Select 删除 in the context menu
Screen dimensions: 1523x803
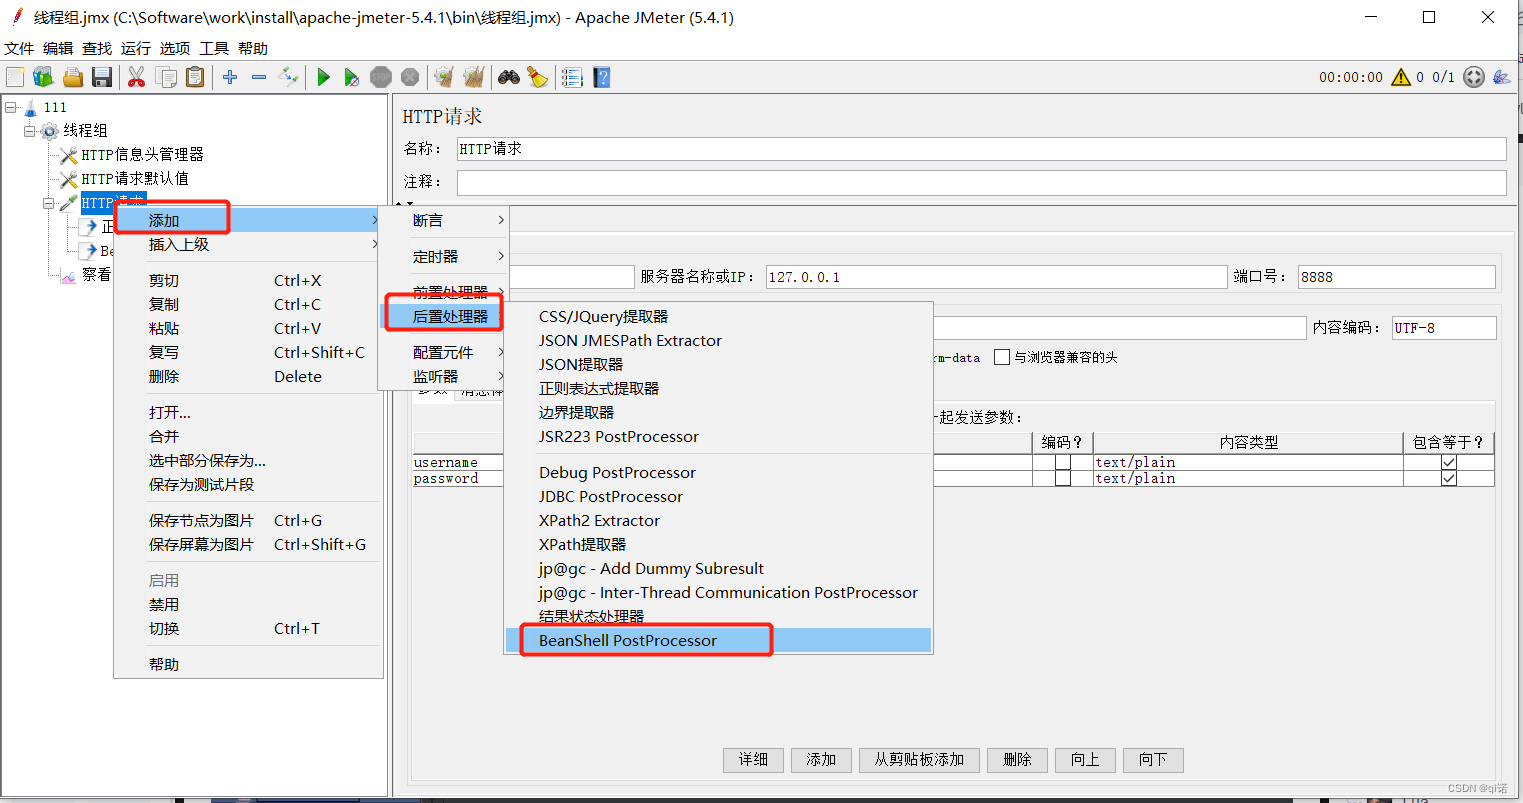[x=248, y=376]
